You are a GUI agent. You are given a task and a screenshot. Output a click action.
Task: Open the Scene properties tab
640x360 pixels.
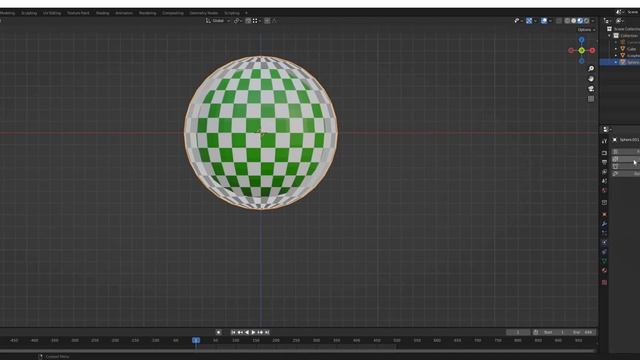604,181
